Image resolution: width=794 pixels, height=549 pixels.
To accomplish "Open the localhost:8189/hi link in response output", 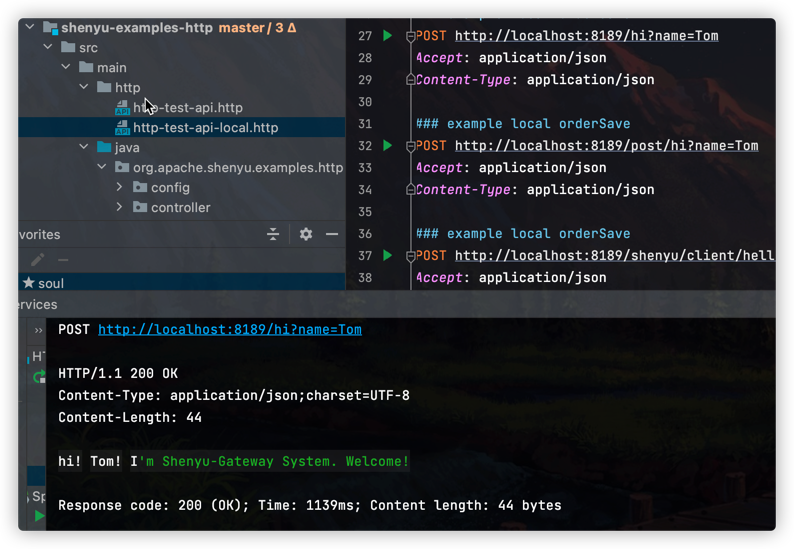I will pyautogui.click(x=229, y=330).
